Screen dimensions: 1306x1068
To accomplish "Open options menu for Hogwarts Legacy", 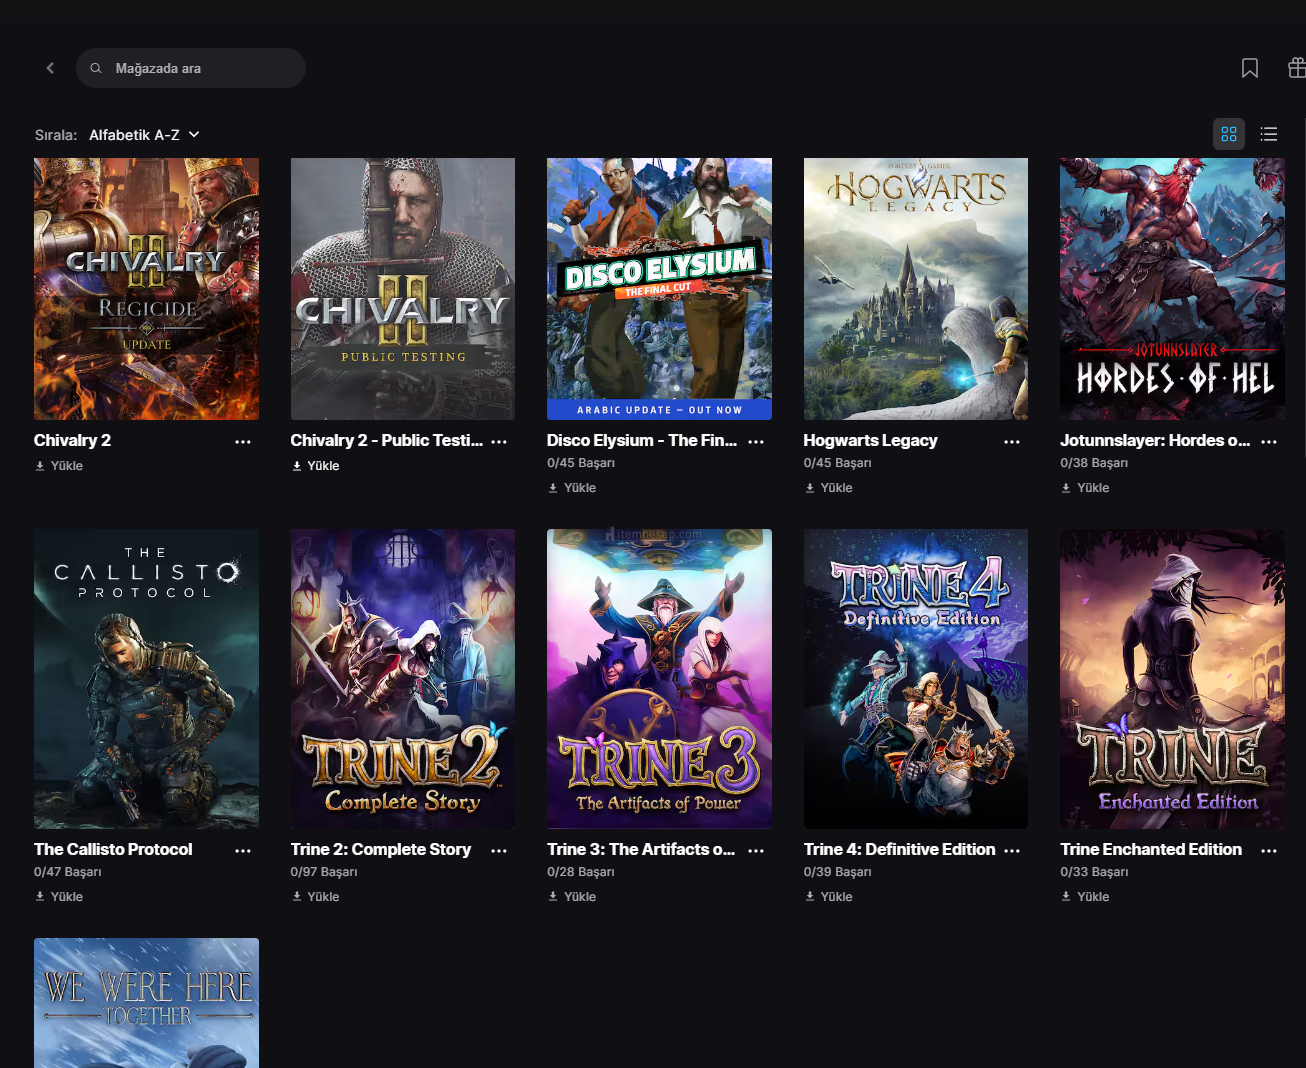I will tap(1012, 441).
